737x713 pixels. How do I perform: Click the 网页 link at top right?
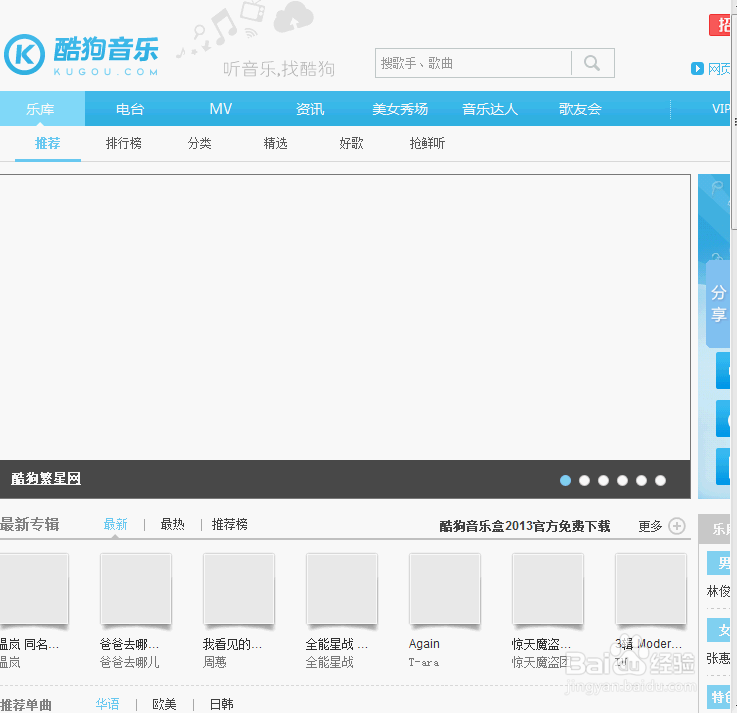[719, 69]
